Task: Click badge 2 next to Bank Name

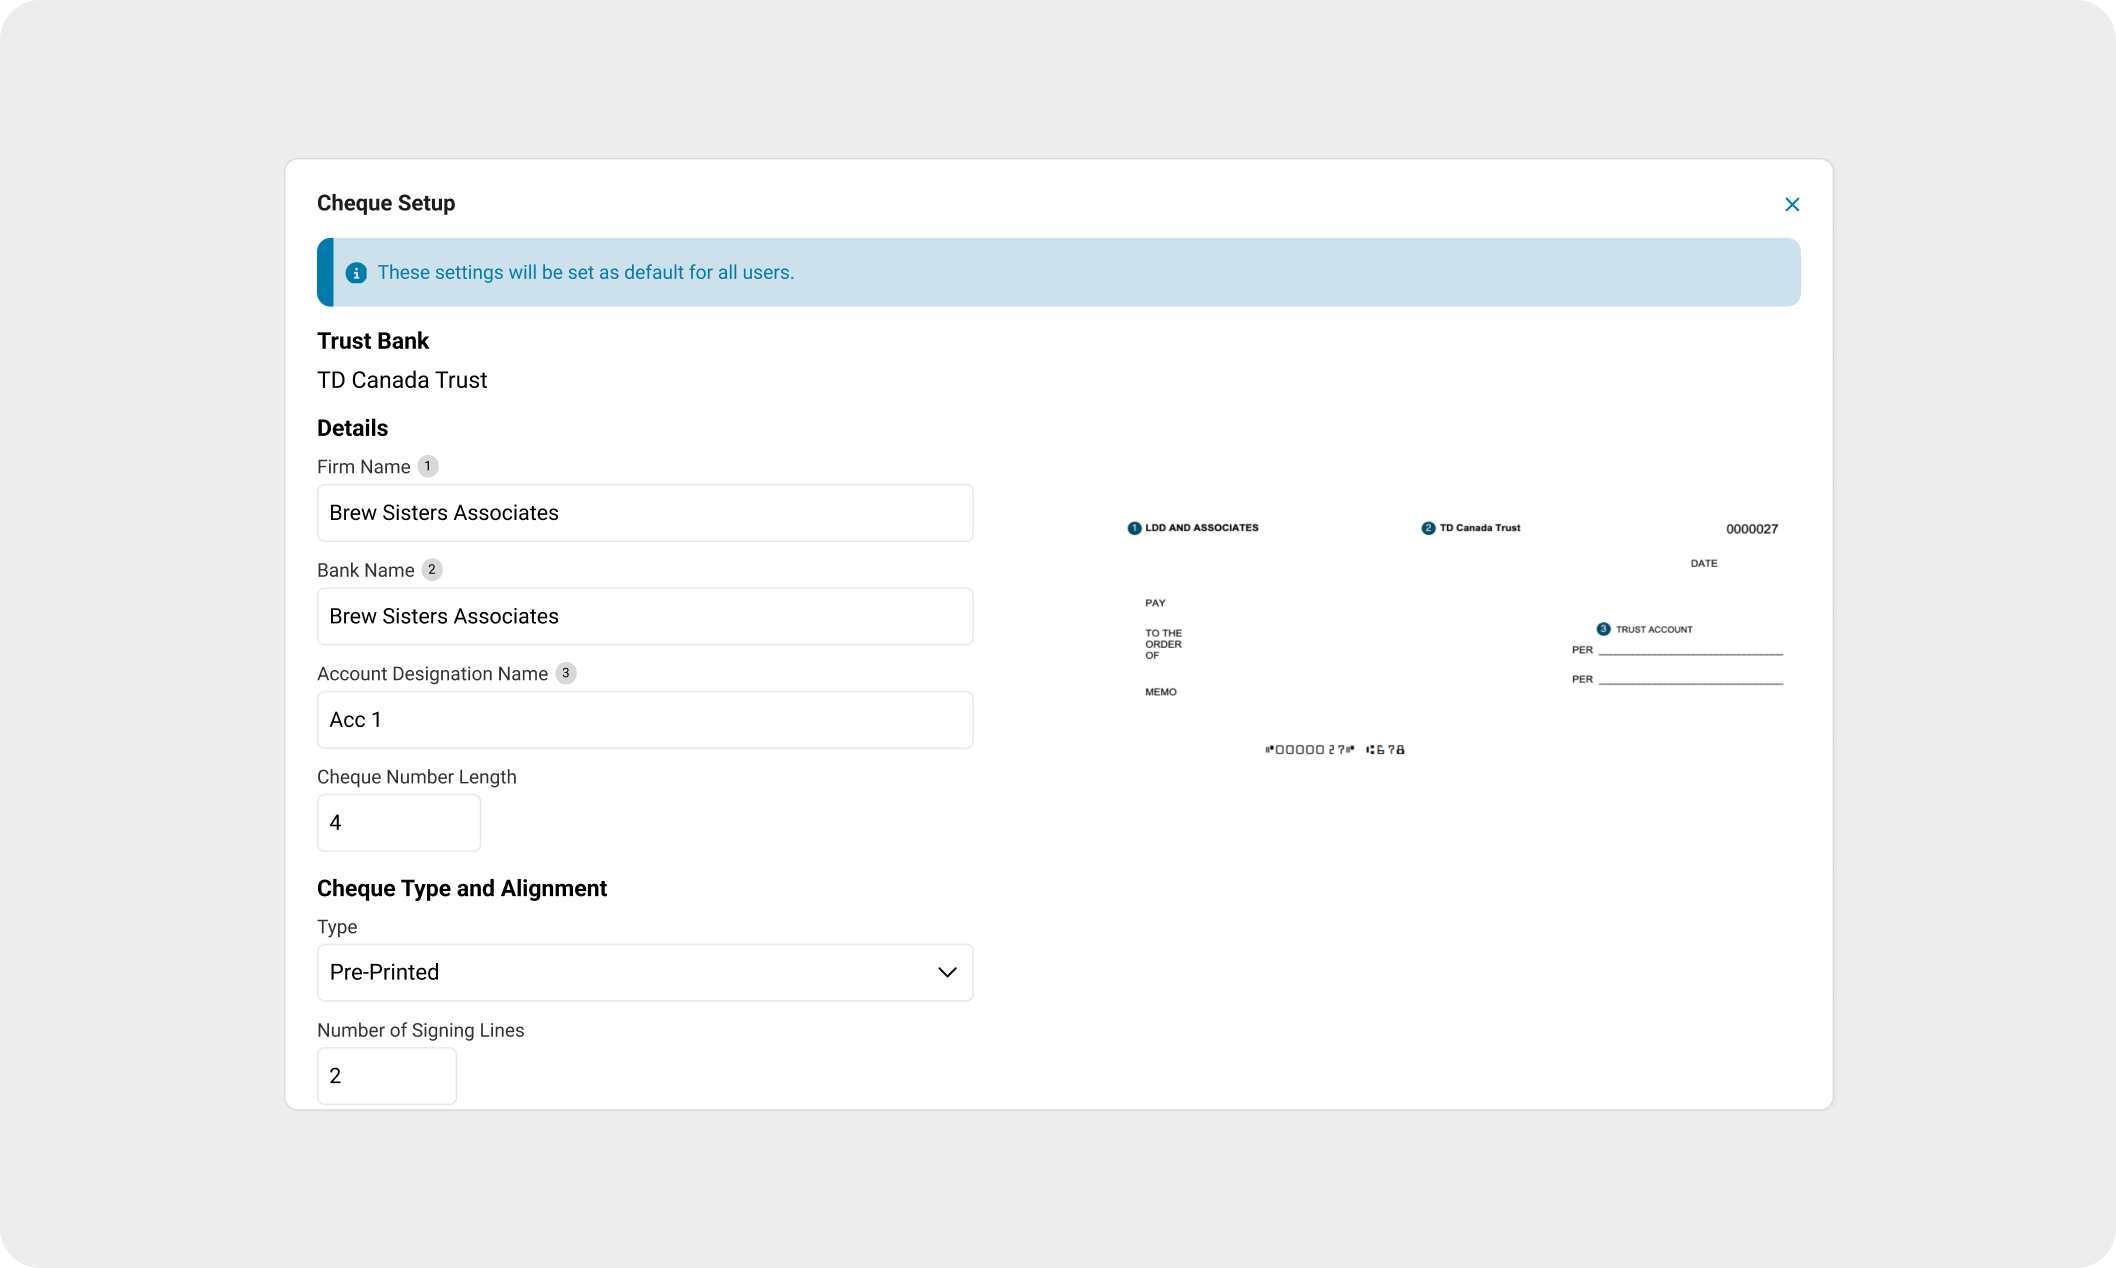Action: (432, 569)
